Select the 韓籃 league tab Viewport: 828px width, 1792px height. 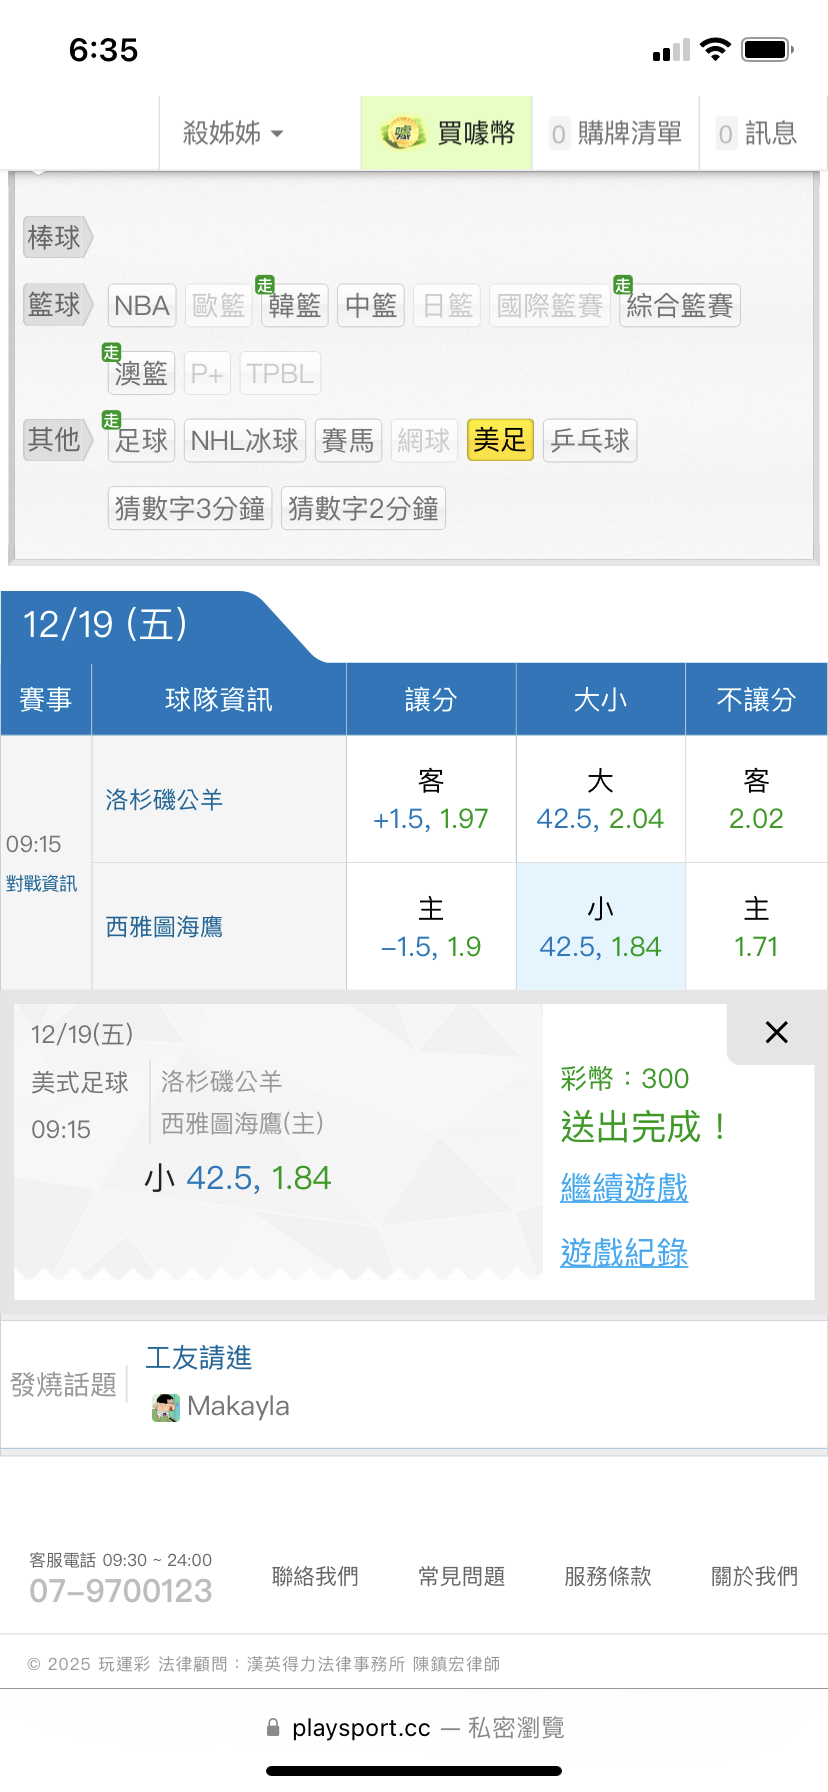[x=294, y=306]
